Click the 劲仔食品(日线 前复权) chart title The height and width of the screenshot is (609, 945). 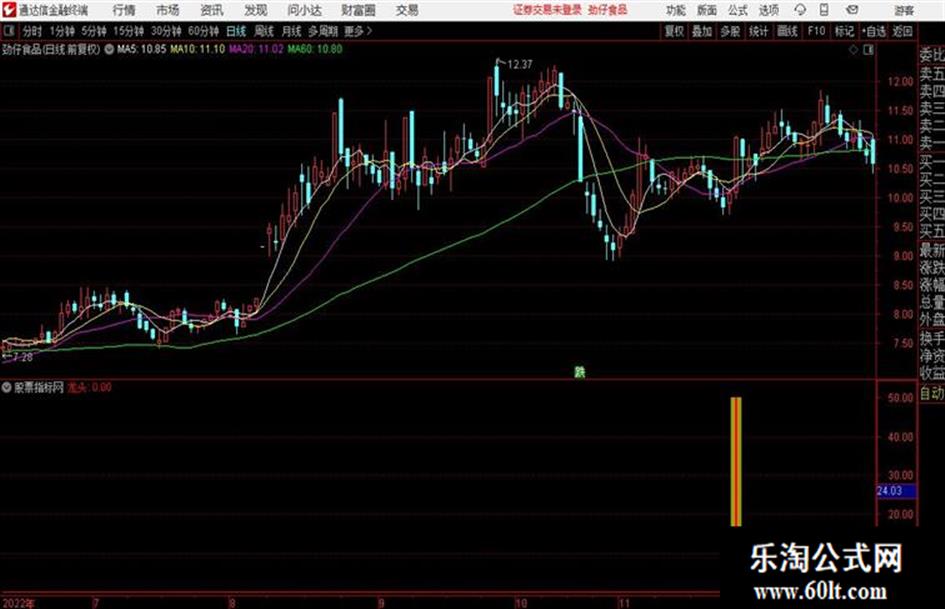(51, 50)
